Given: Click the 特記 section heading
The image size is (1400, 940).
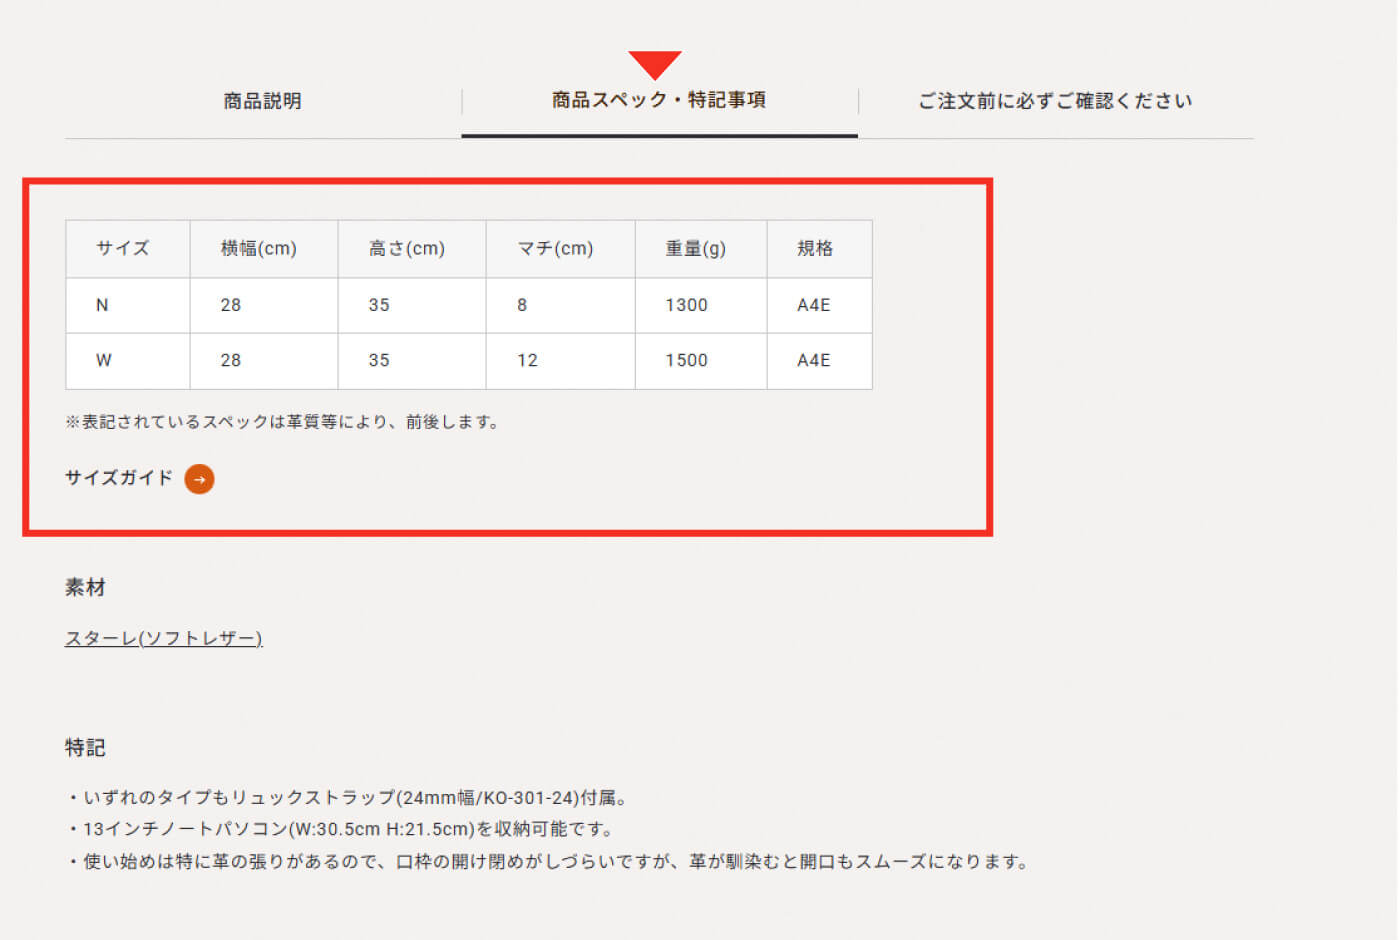Looking at the screenshot, I should coord(85,748).
